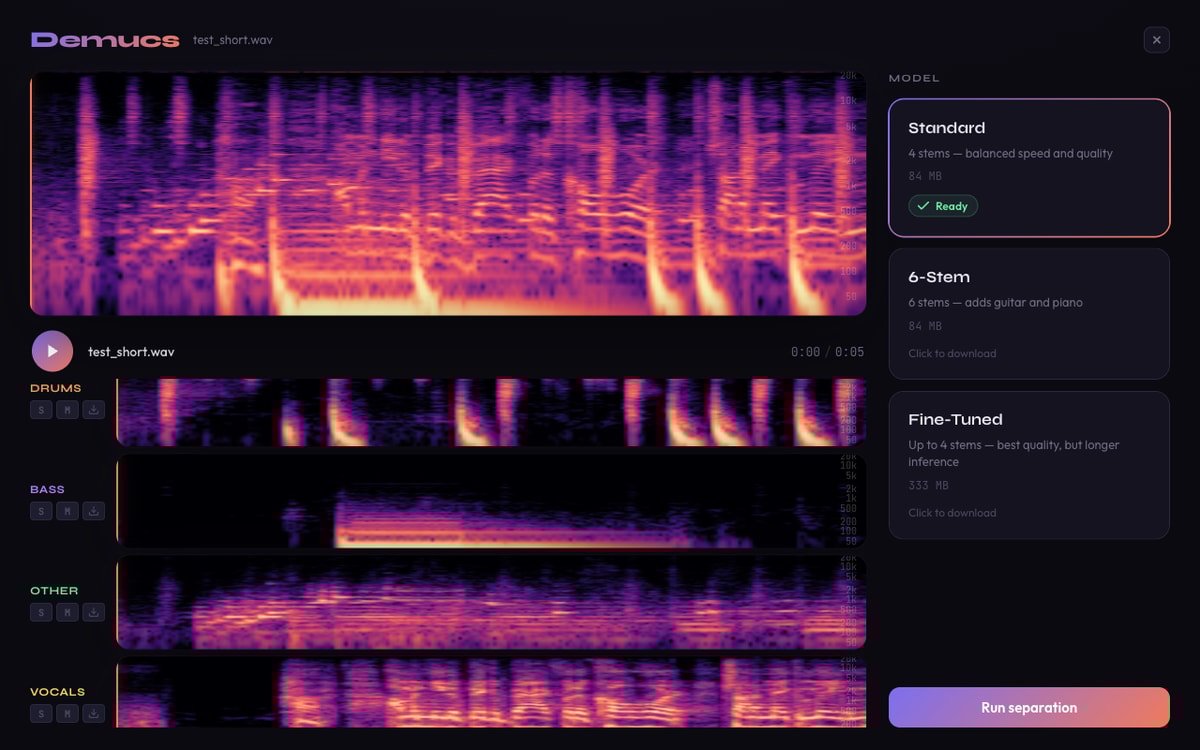
Task: Close the panel with X button
Action: (x=1156, y=40)
